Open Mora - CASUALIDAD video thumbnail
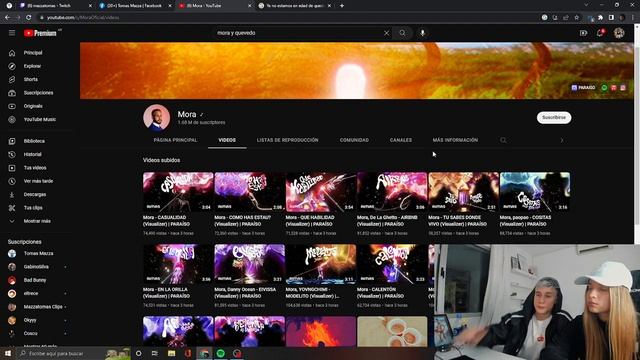 click(x=178, y=192)
